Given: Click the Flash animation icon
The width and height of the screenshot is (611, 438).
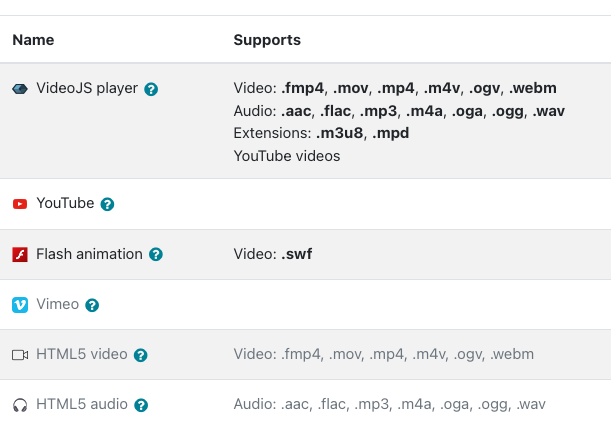Looking at the screenshot, I should pyautogui.click(x=20, y=254).
